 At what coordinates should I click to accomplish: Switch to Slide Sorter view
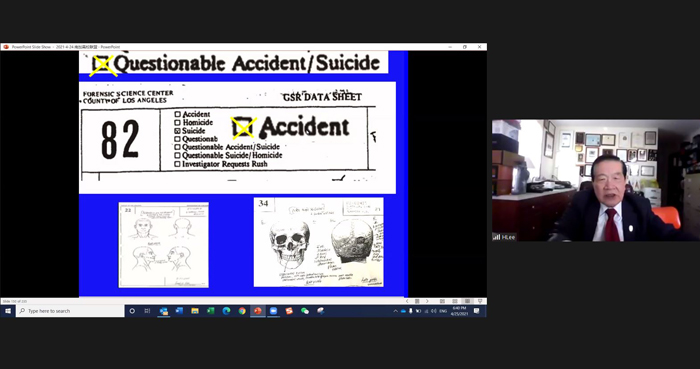(x=454, y=301)
